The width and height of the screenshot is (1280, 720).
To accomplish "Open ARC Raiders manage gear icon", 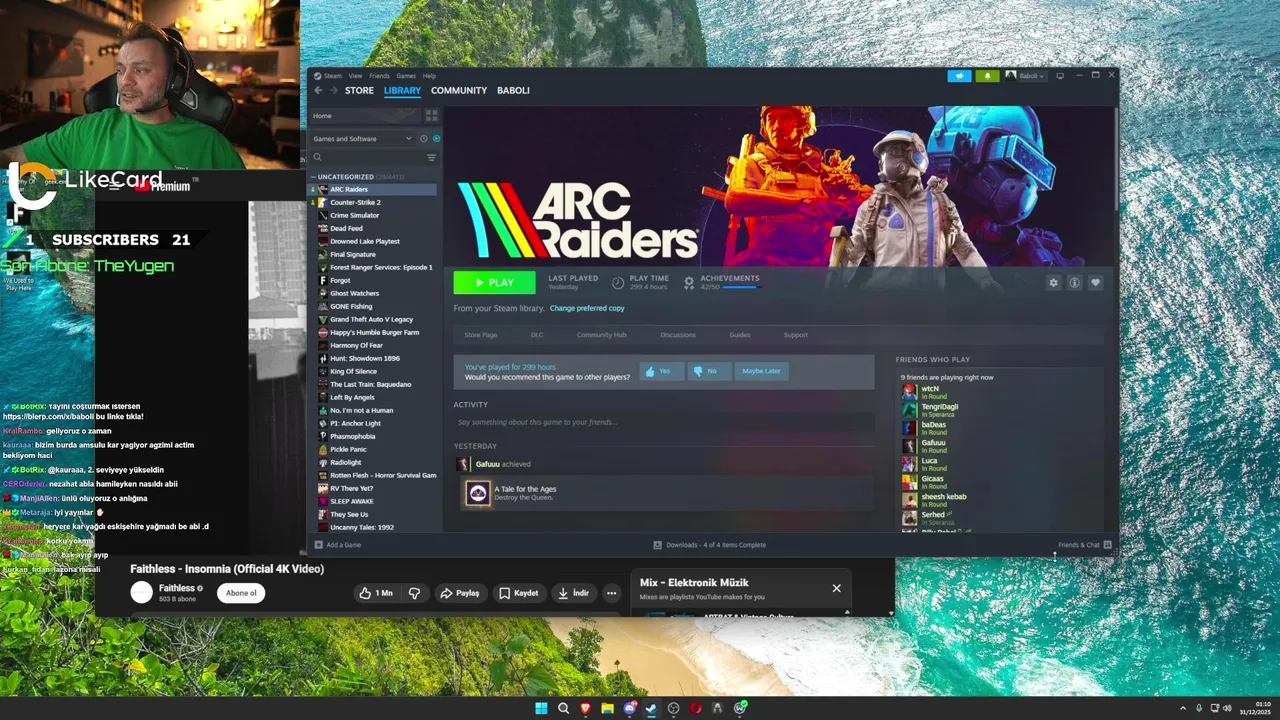I will 1053,283.
